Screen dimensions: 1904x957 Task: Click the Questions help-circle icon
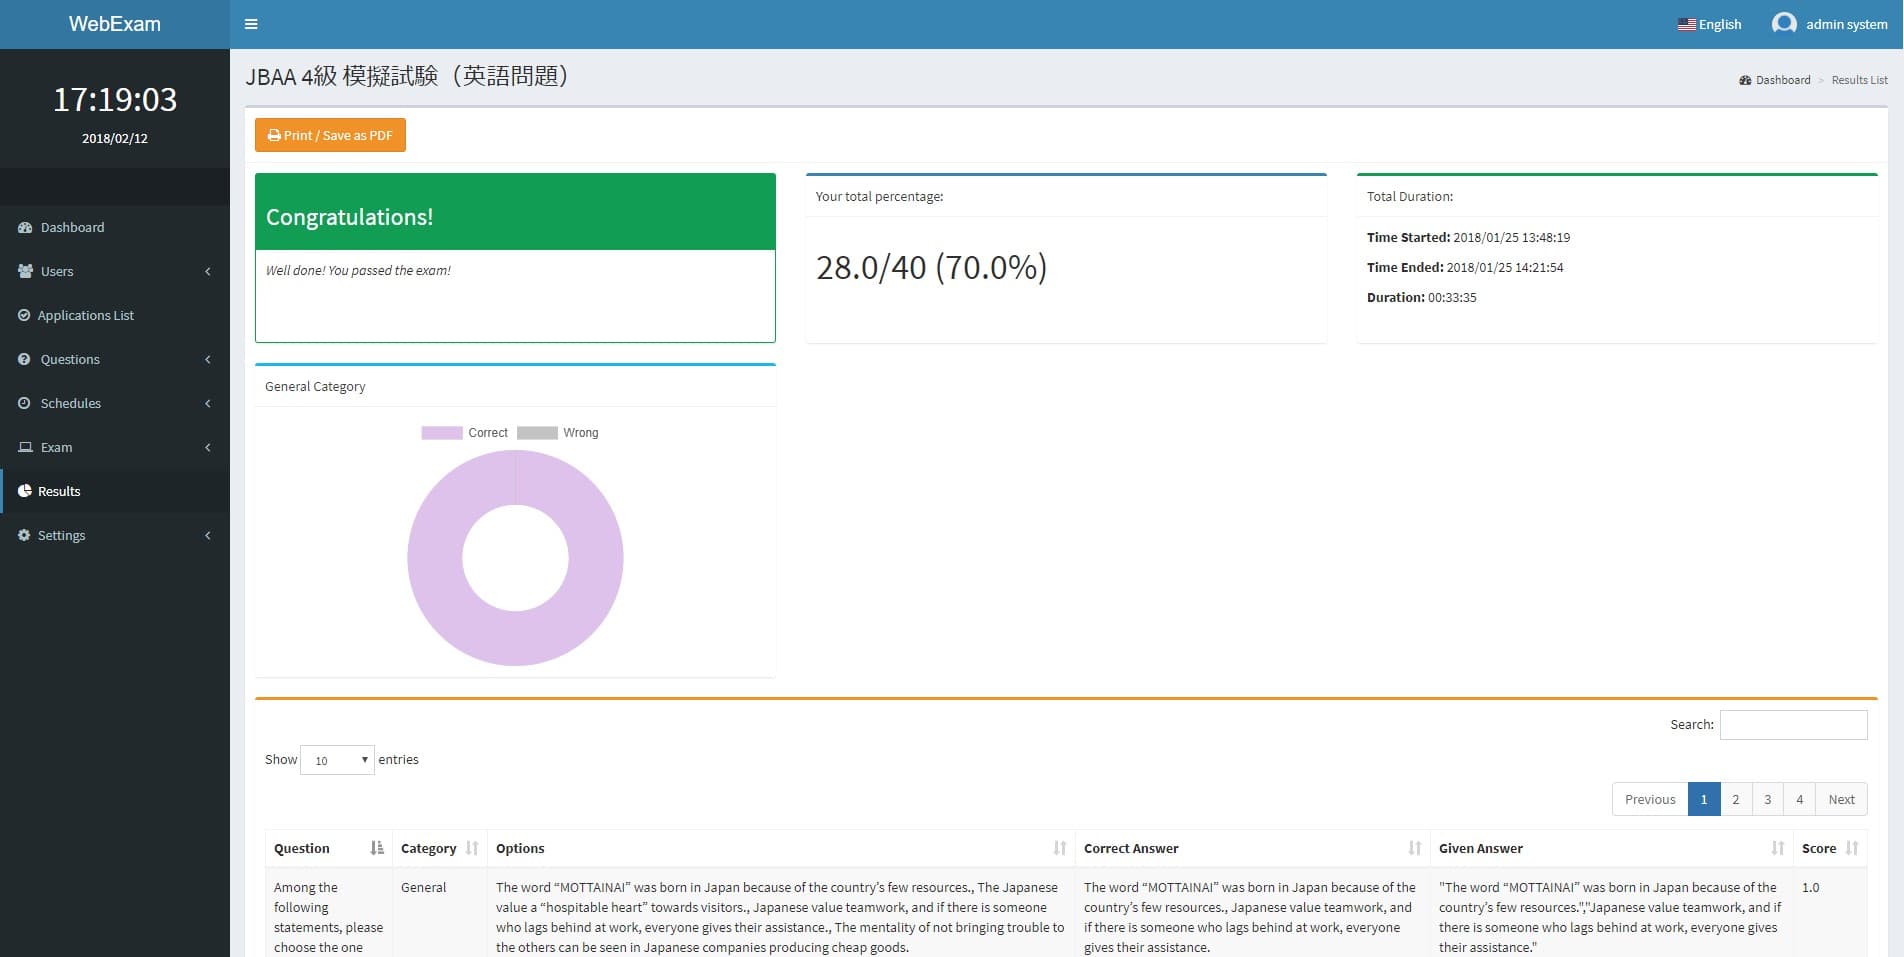(24, 359)
